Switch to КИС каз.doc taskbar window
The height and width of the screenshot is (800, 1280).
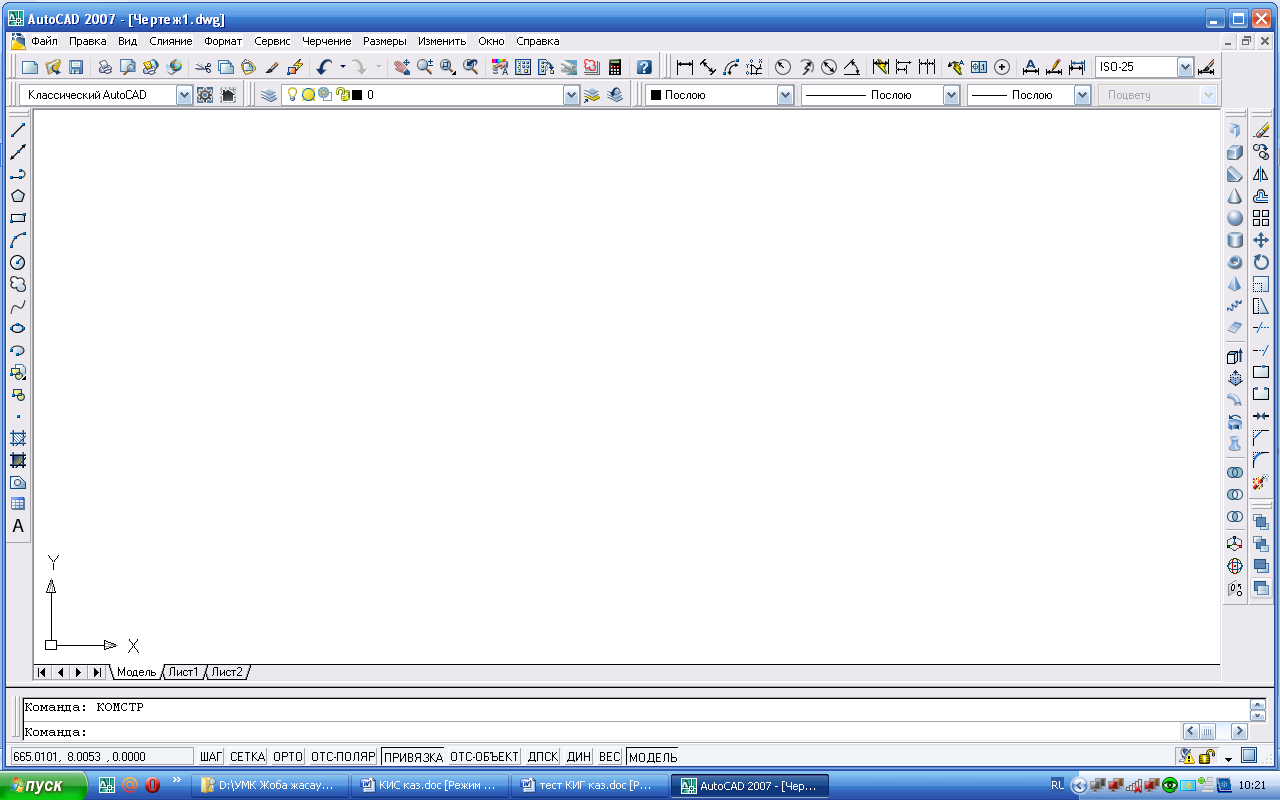click(x=430, y=785)
